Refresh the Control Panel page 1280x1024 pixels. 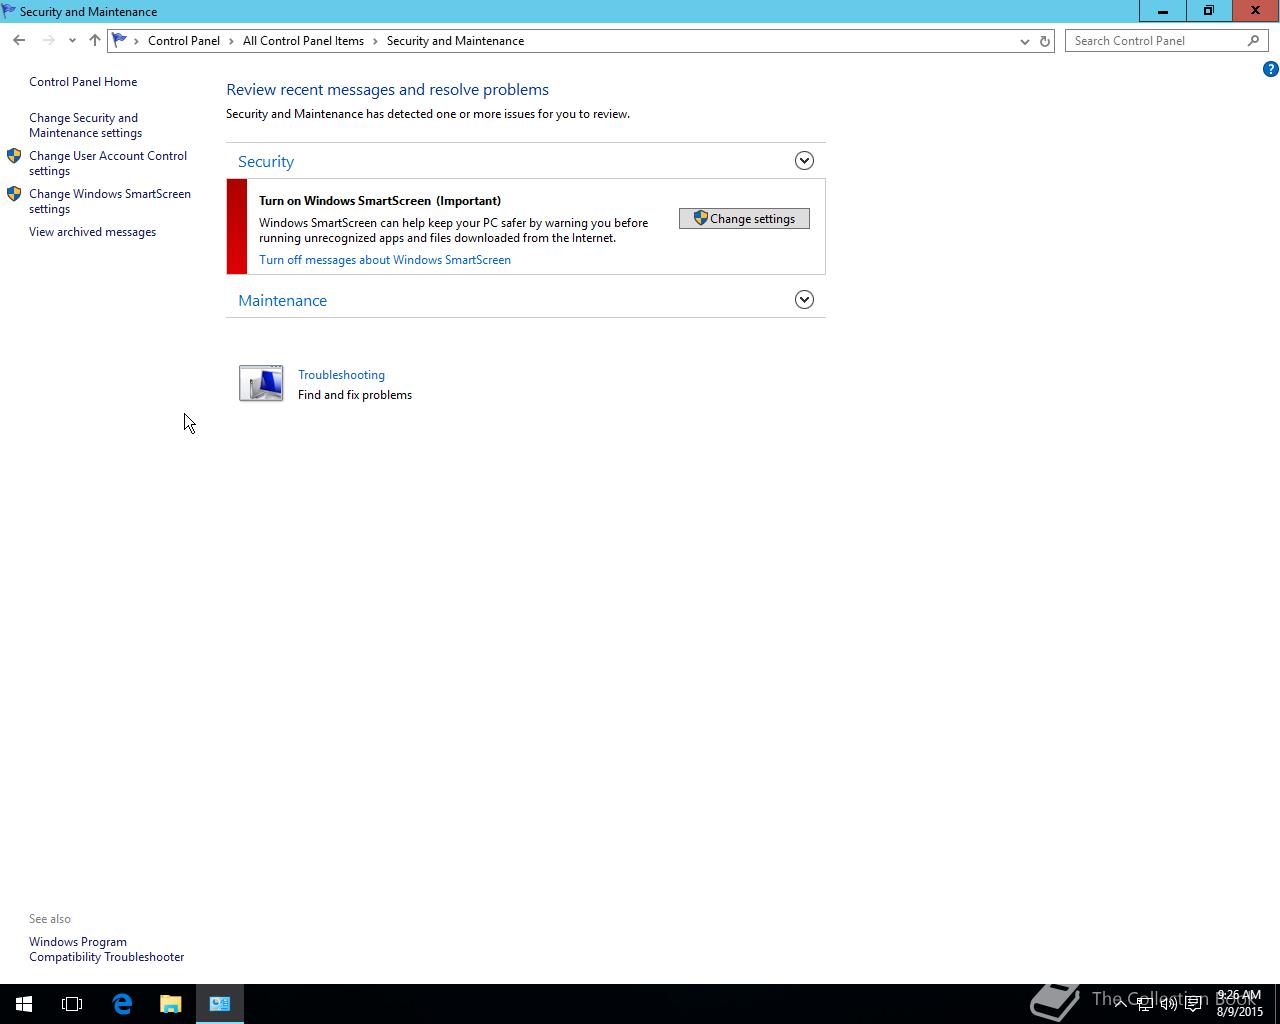1045,41
